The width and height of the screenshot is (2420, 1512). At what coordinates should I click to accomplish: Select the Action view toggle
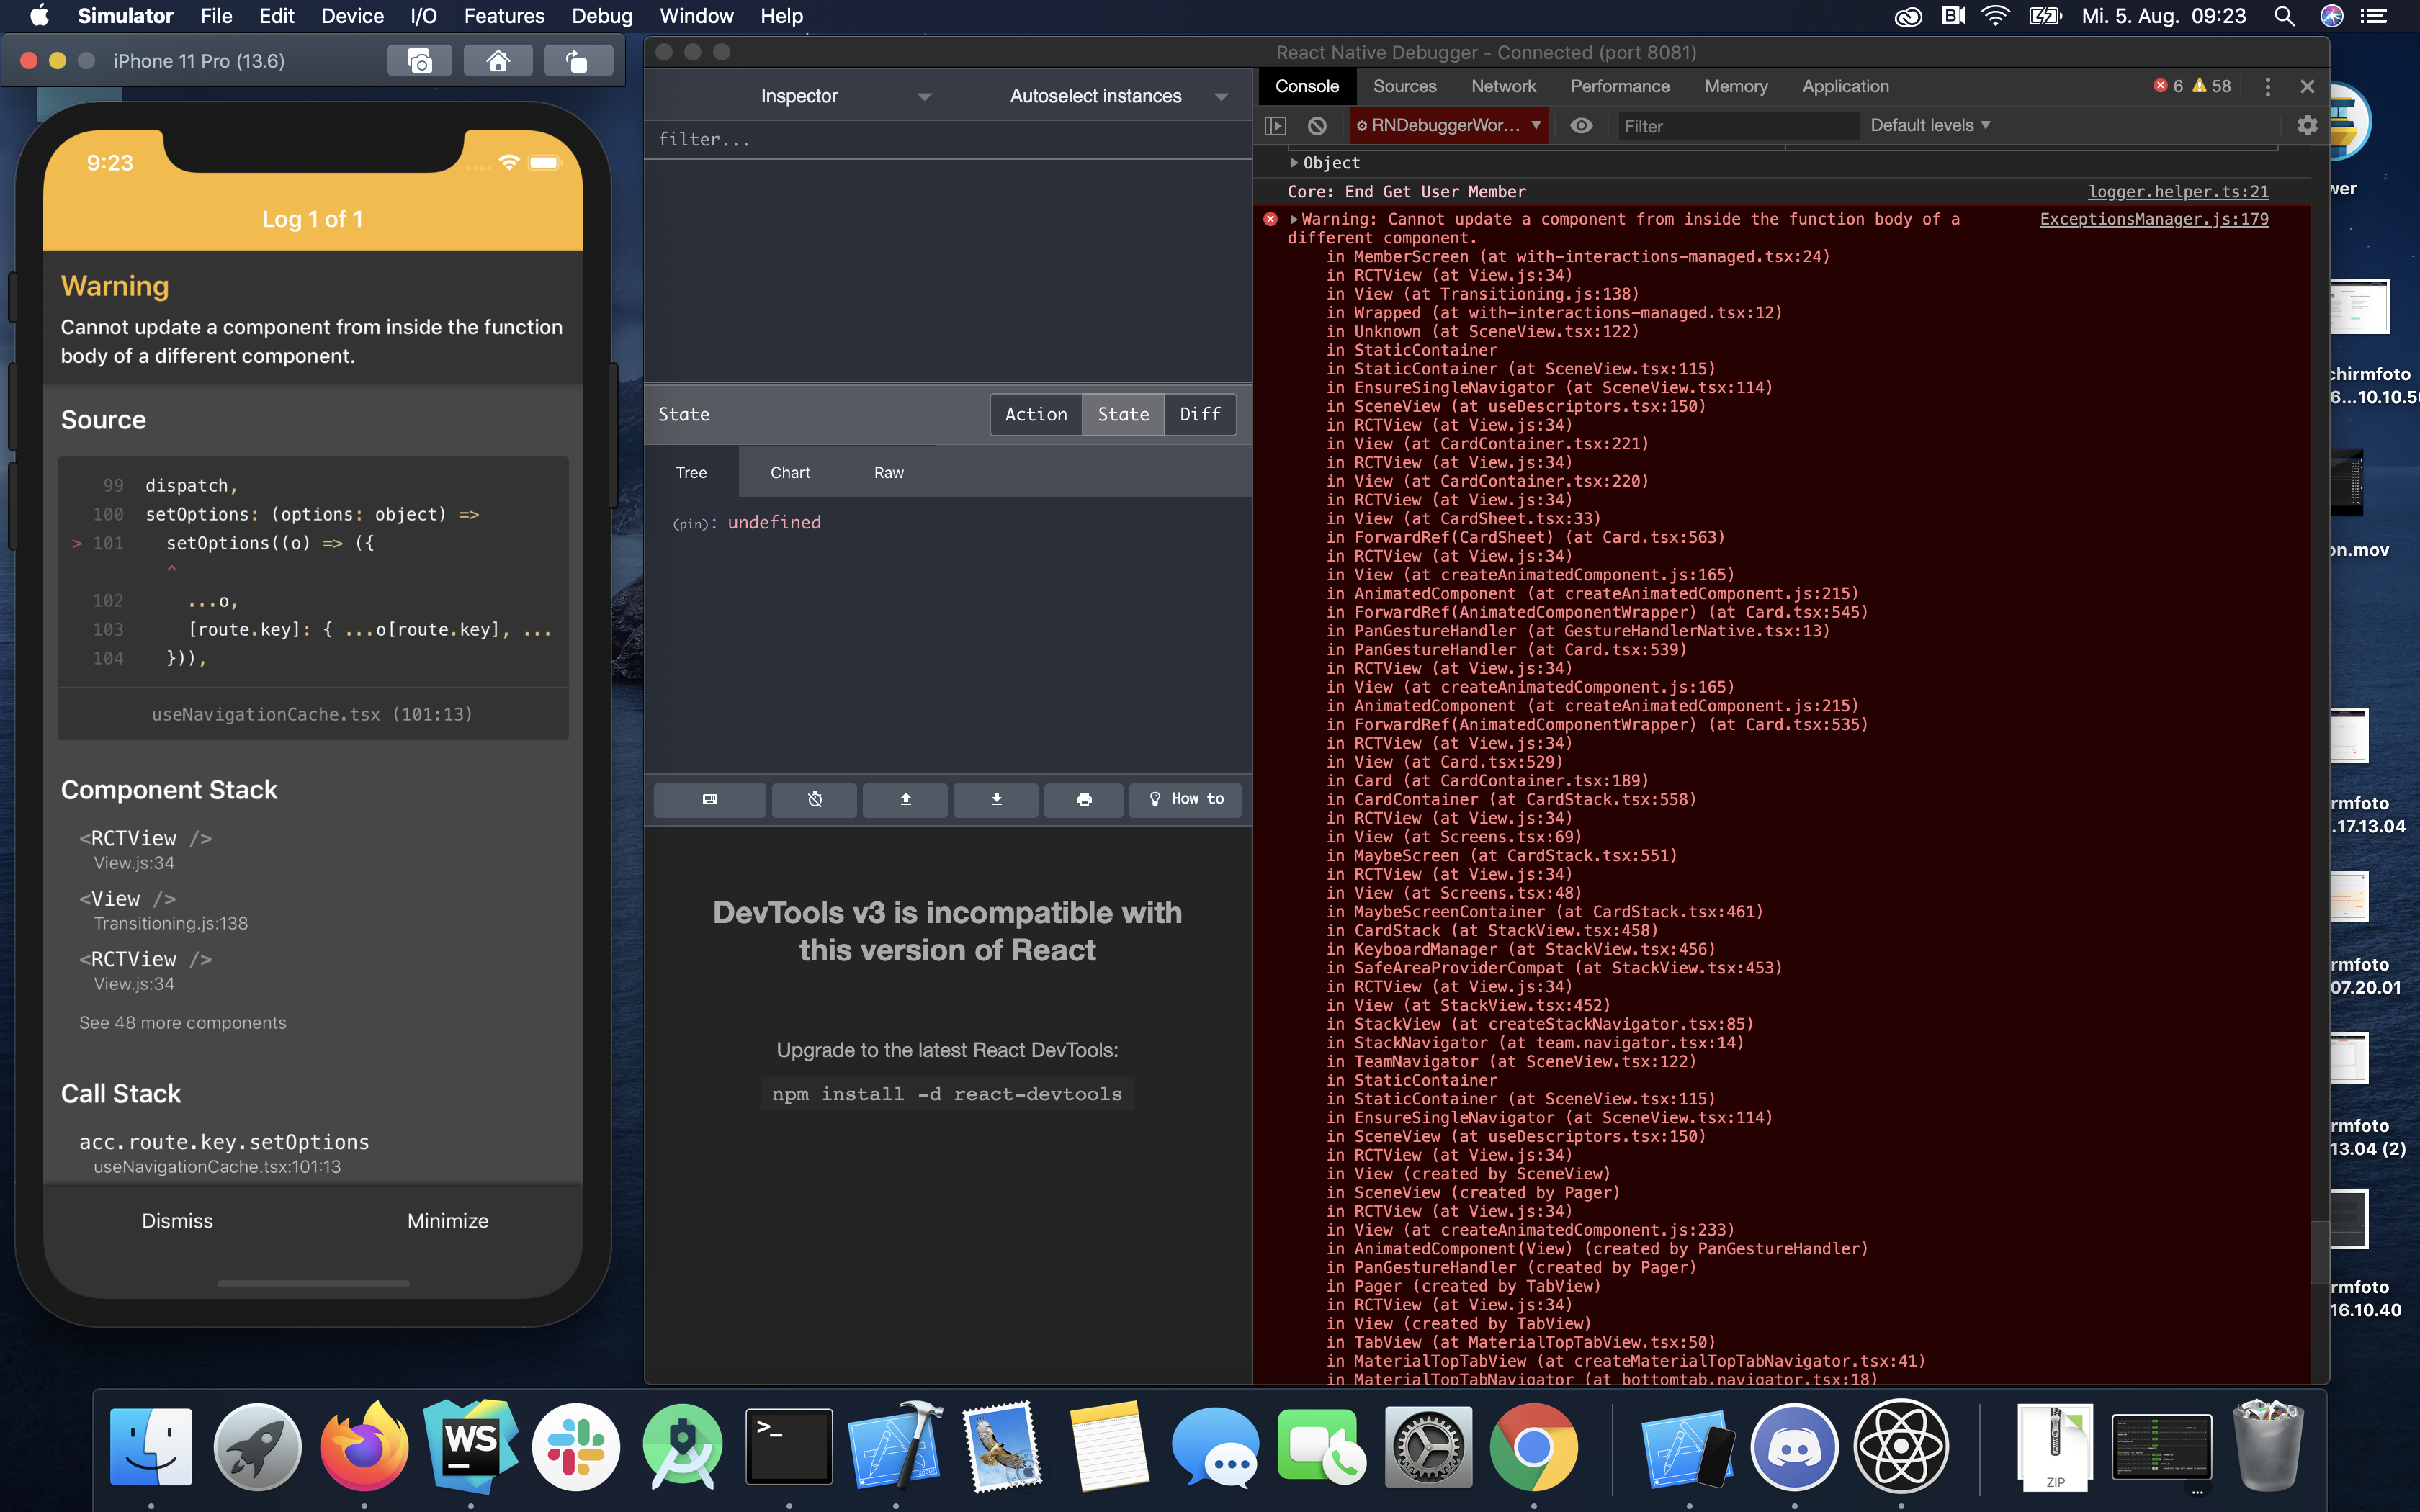click(x=1036, y=415)
